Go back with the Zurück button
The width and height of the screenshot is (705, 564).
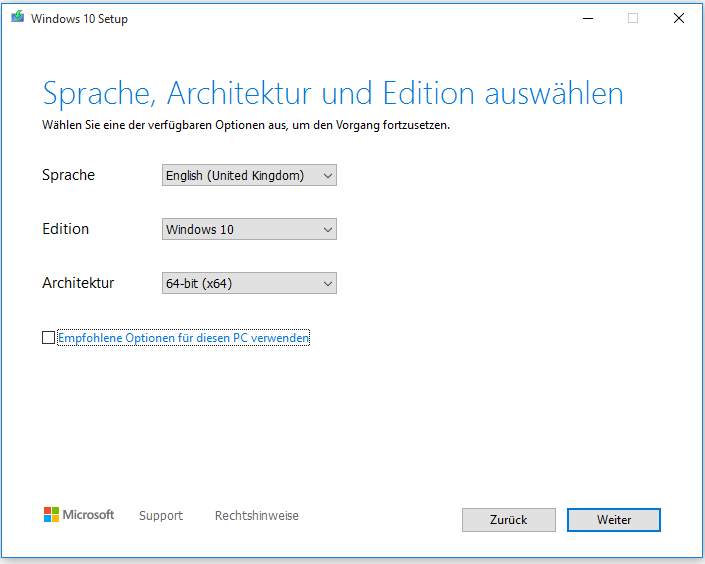[x=509, y=520]
